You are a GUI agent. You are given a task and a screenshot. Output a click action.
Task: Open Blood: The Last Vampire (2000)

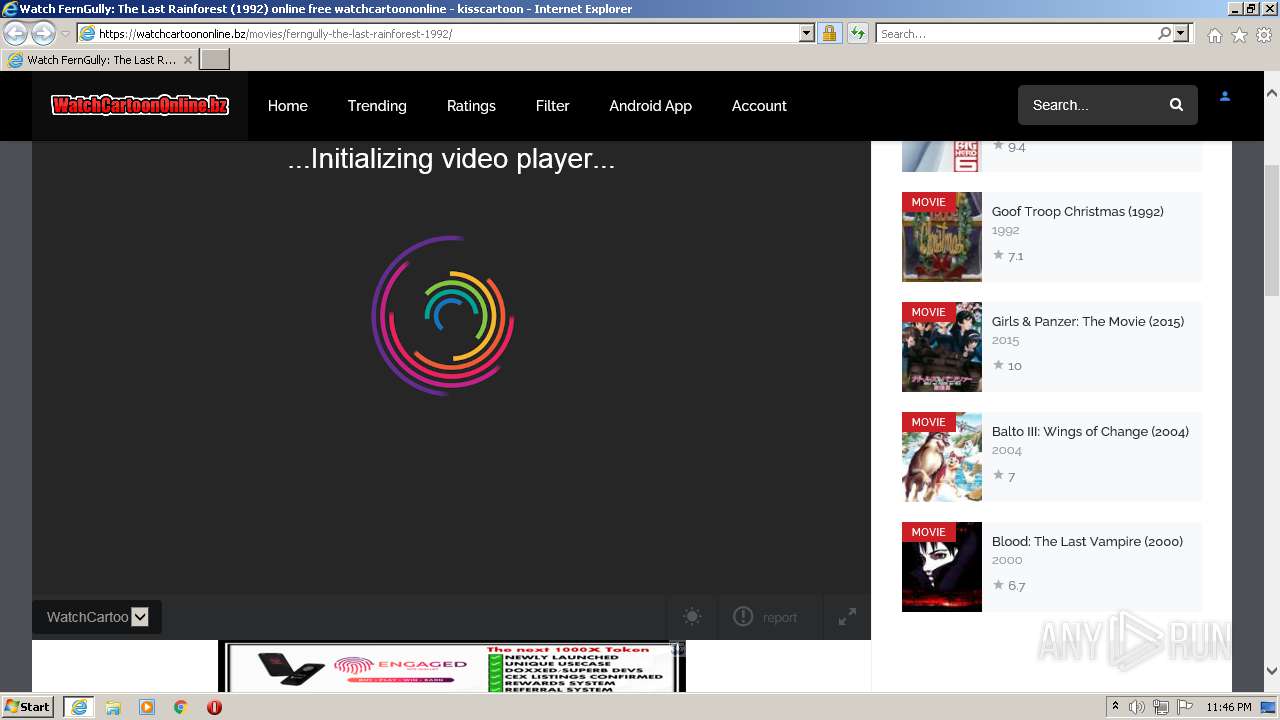tap(1087, 541)
